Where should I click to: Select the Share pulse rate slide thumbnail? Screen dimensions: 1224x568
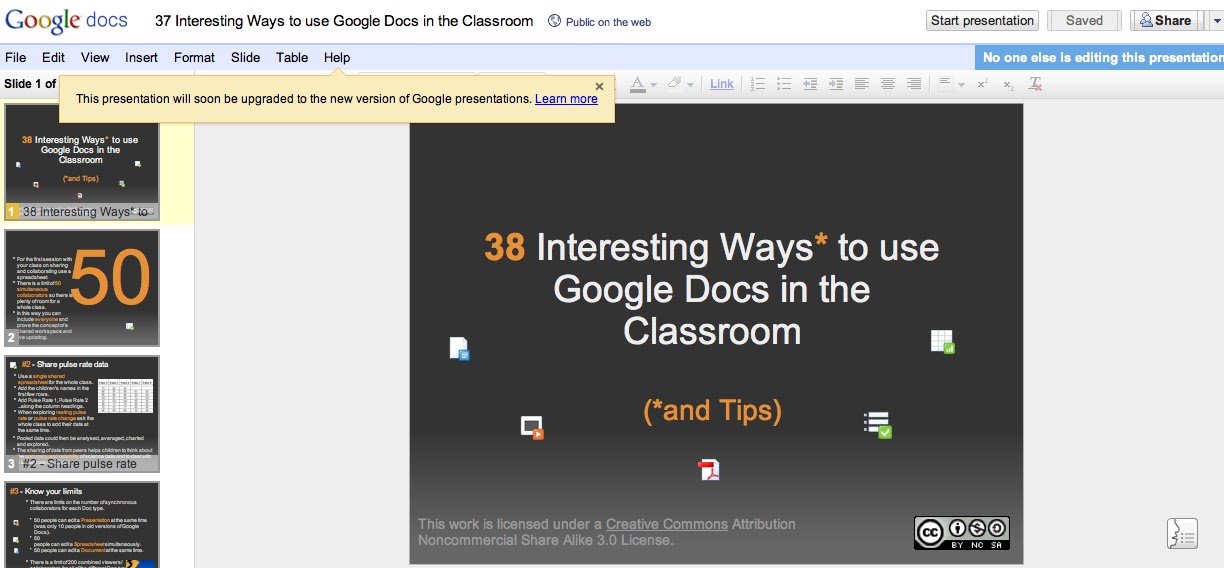point(82,414)
